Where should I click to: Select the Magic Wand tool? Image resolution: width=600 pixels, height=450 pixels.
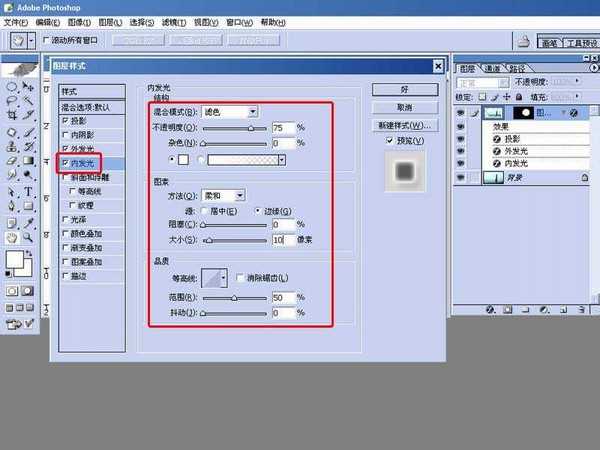[x=28, y=101]
